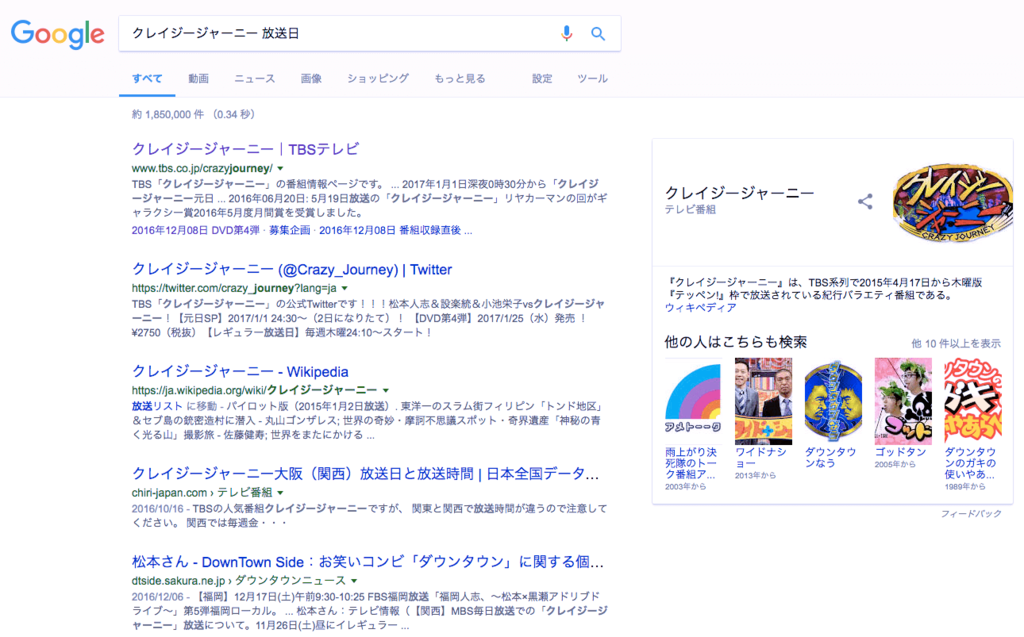Open the Crazy Journey logo image
The height and width of the screenshot is (637, 1024).
(x=952, y=202)
